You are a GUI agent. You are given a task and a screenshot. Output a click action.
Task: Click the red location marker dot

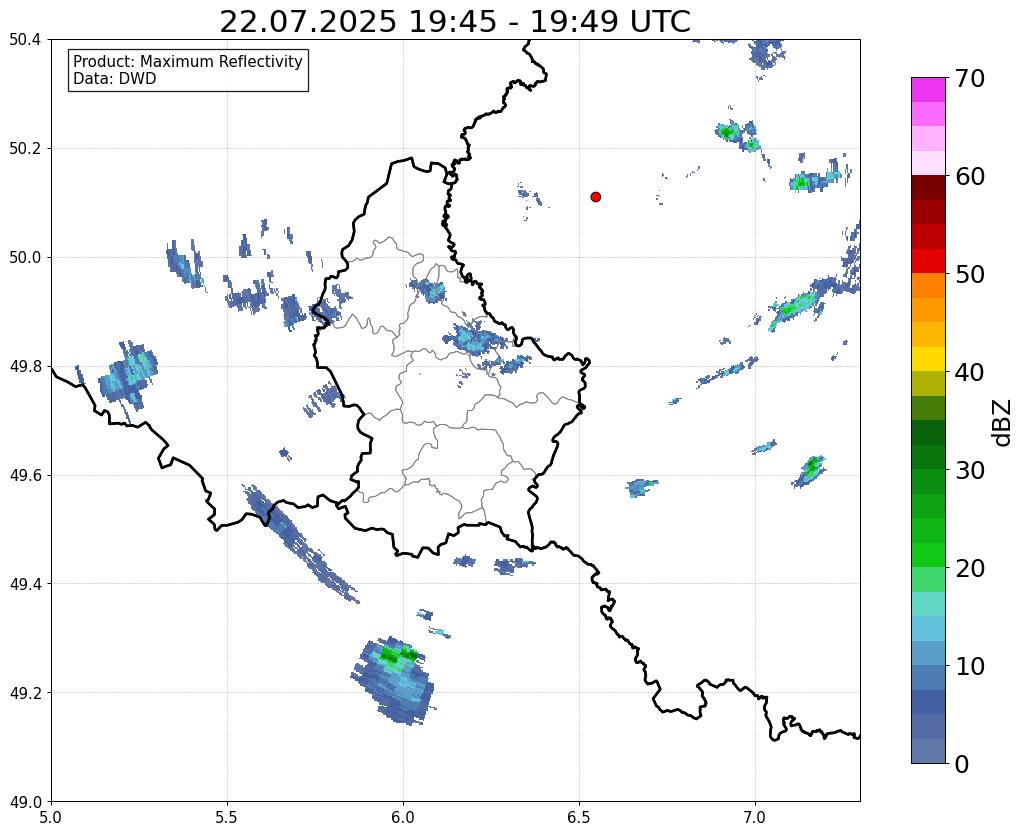pos(596,197)
